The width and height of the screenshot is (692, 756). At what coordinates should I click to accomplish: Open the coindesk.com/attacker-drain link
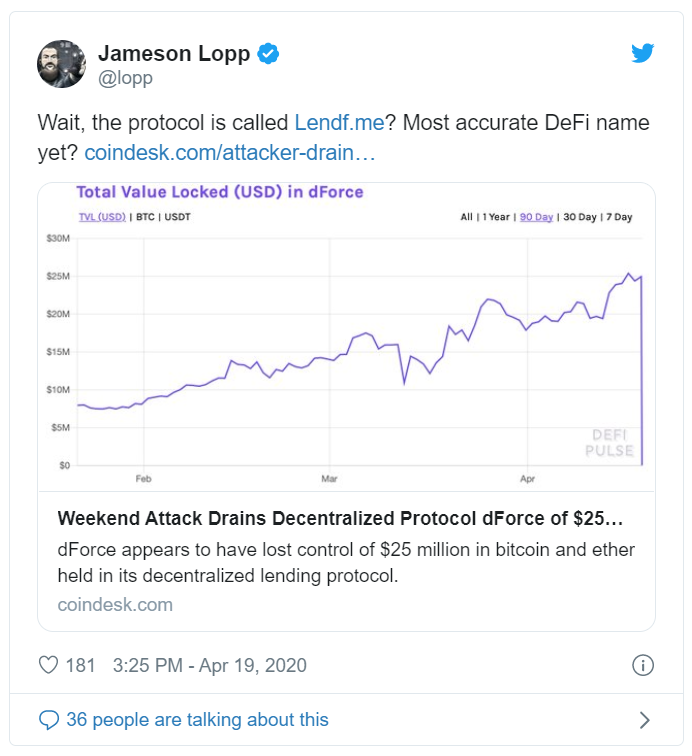[230, 154]
